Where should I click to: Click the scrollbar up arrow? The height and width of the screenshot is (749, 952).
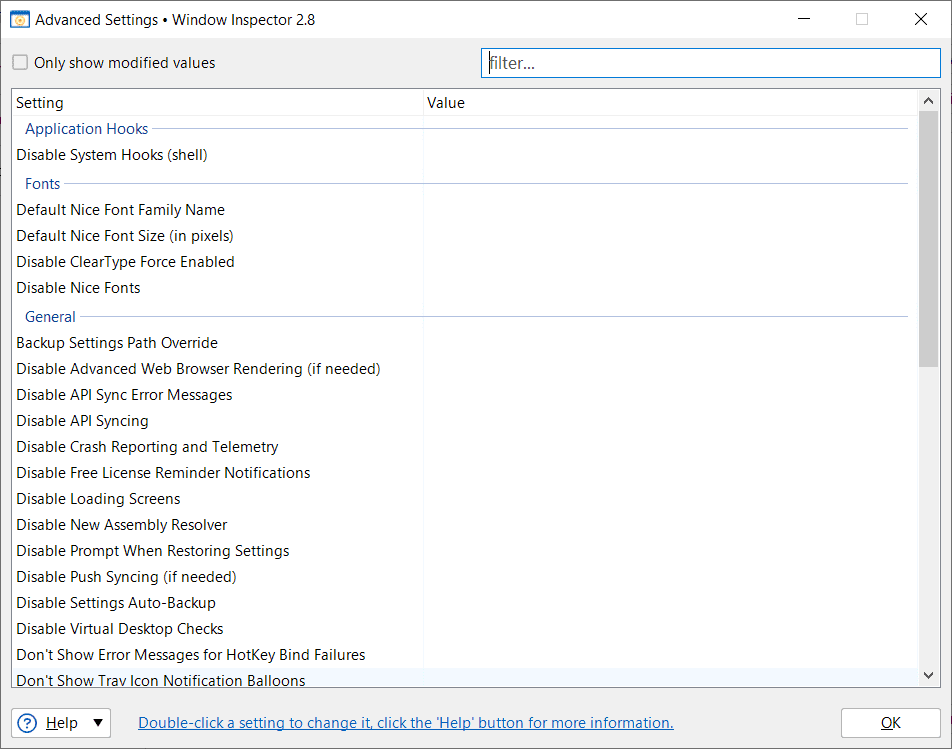(928, 101)
